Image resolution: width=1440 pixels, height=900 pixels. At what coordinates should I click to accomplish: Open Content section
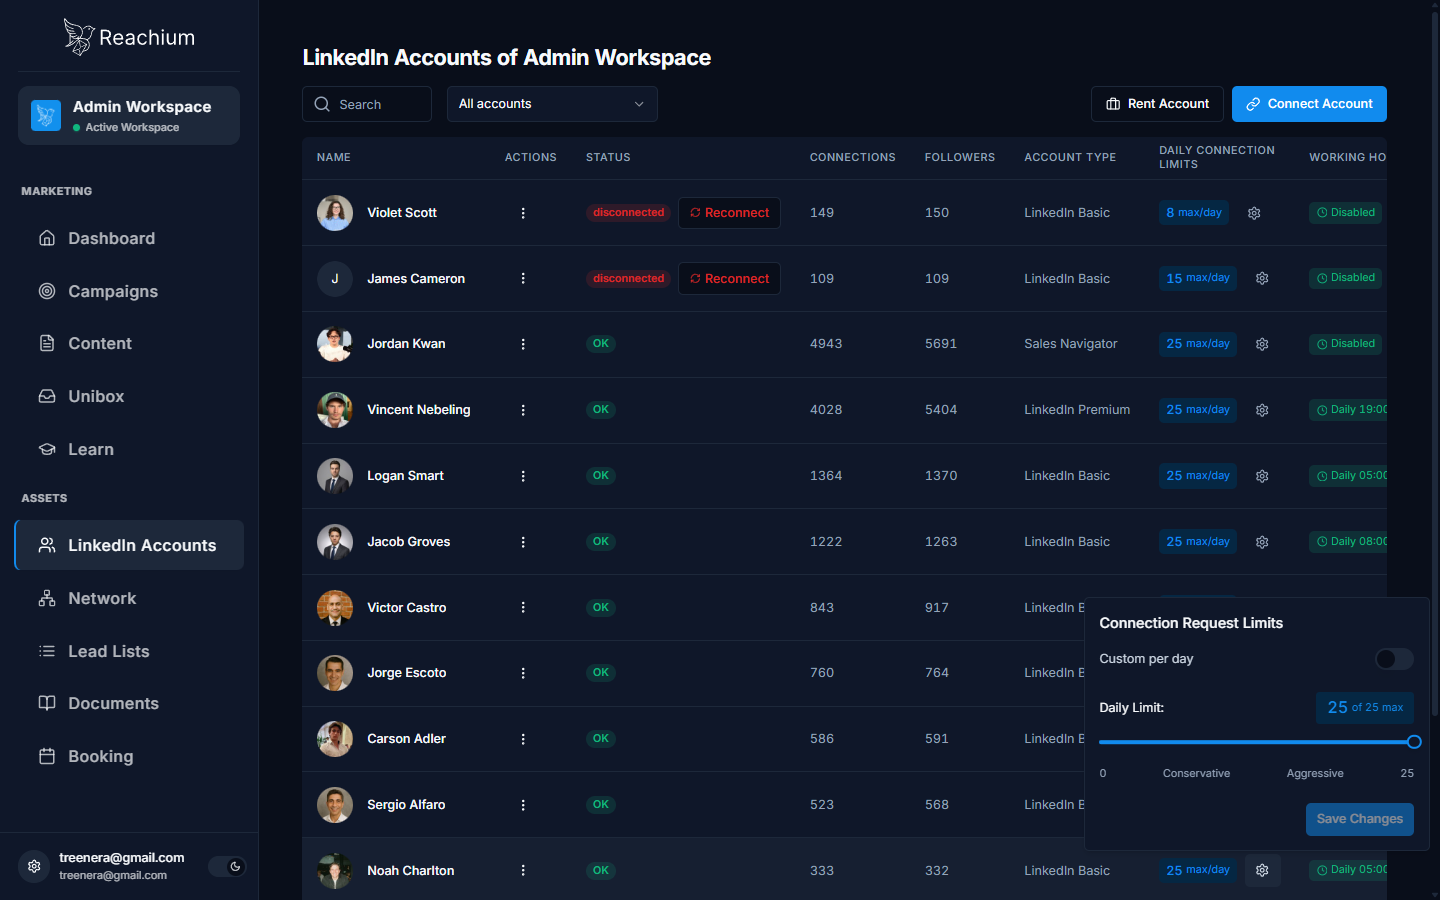pyautogui.click(x=129, y=343)
